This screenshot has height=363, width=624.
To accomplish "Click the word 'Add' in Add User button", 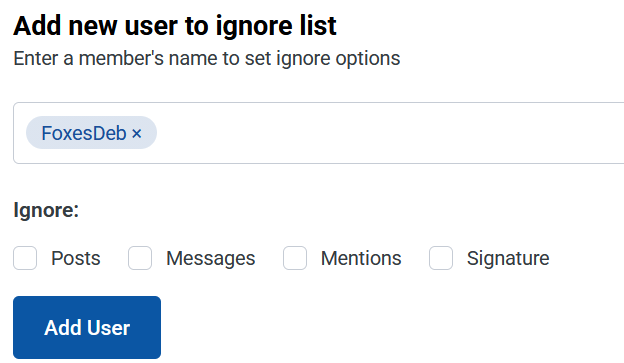I will point(63,328).
